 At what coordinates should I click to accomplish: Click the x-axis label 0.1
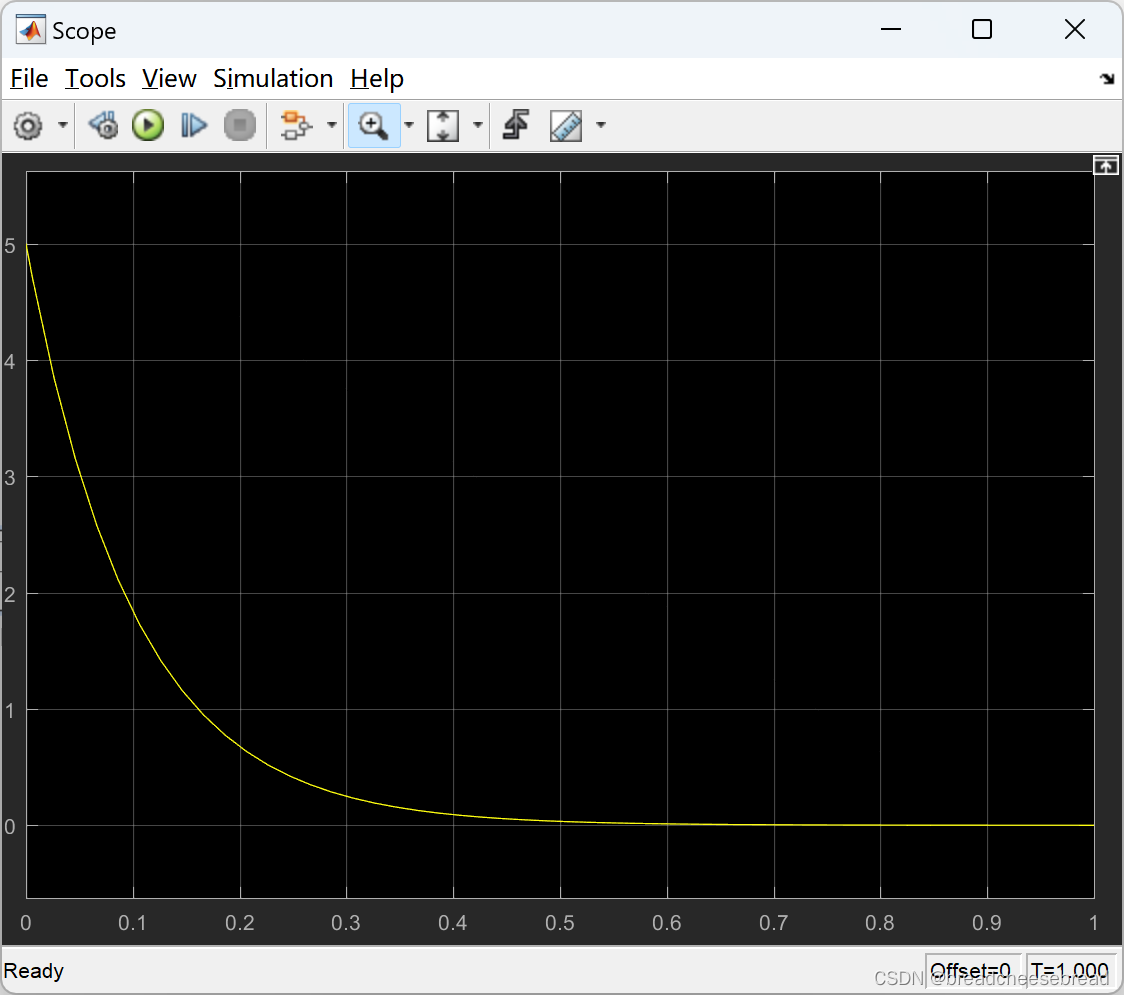click(133, 923)
